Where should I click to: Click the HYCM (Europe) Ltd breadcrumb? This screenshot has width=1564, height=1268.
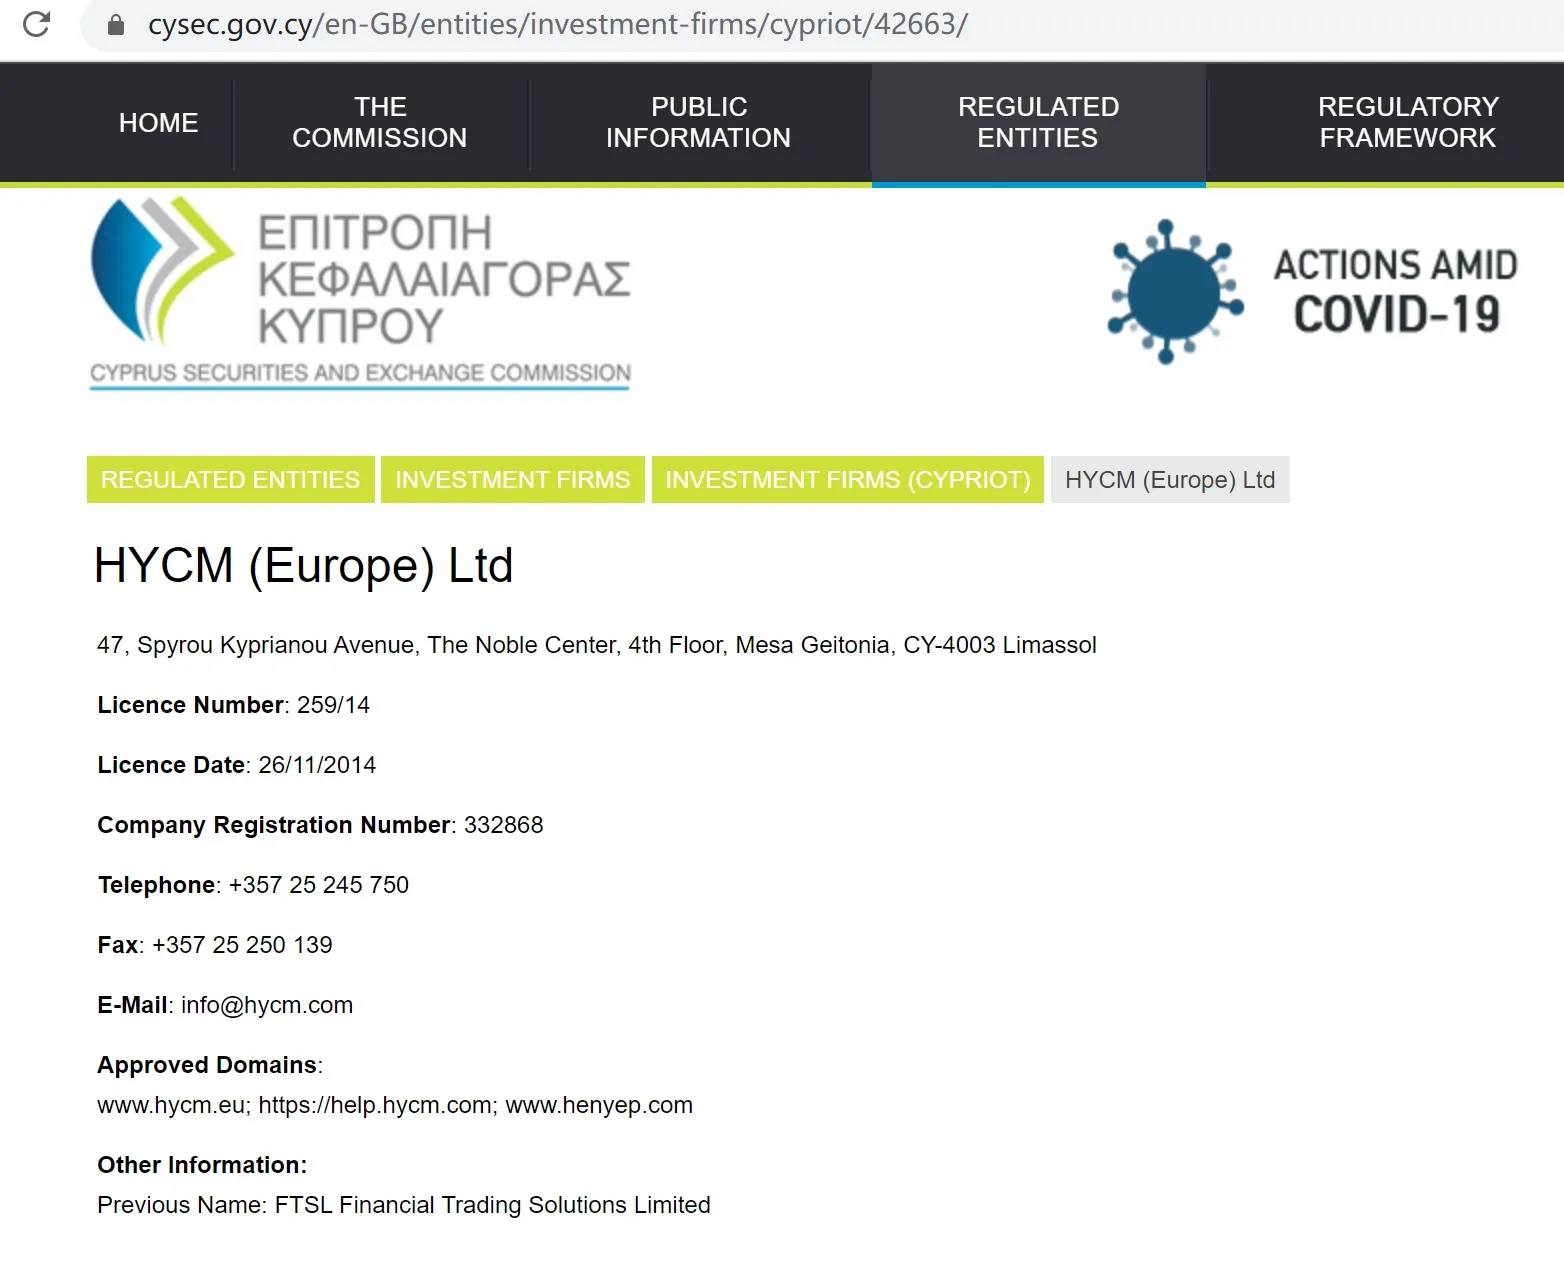point(1170,480)
